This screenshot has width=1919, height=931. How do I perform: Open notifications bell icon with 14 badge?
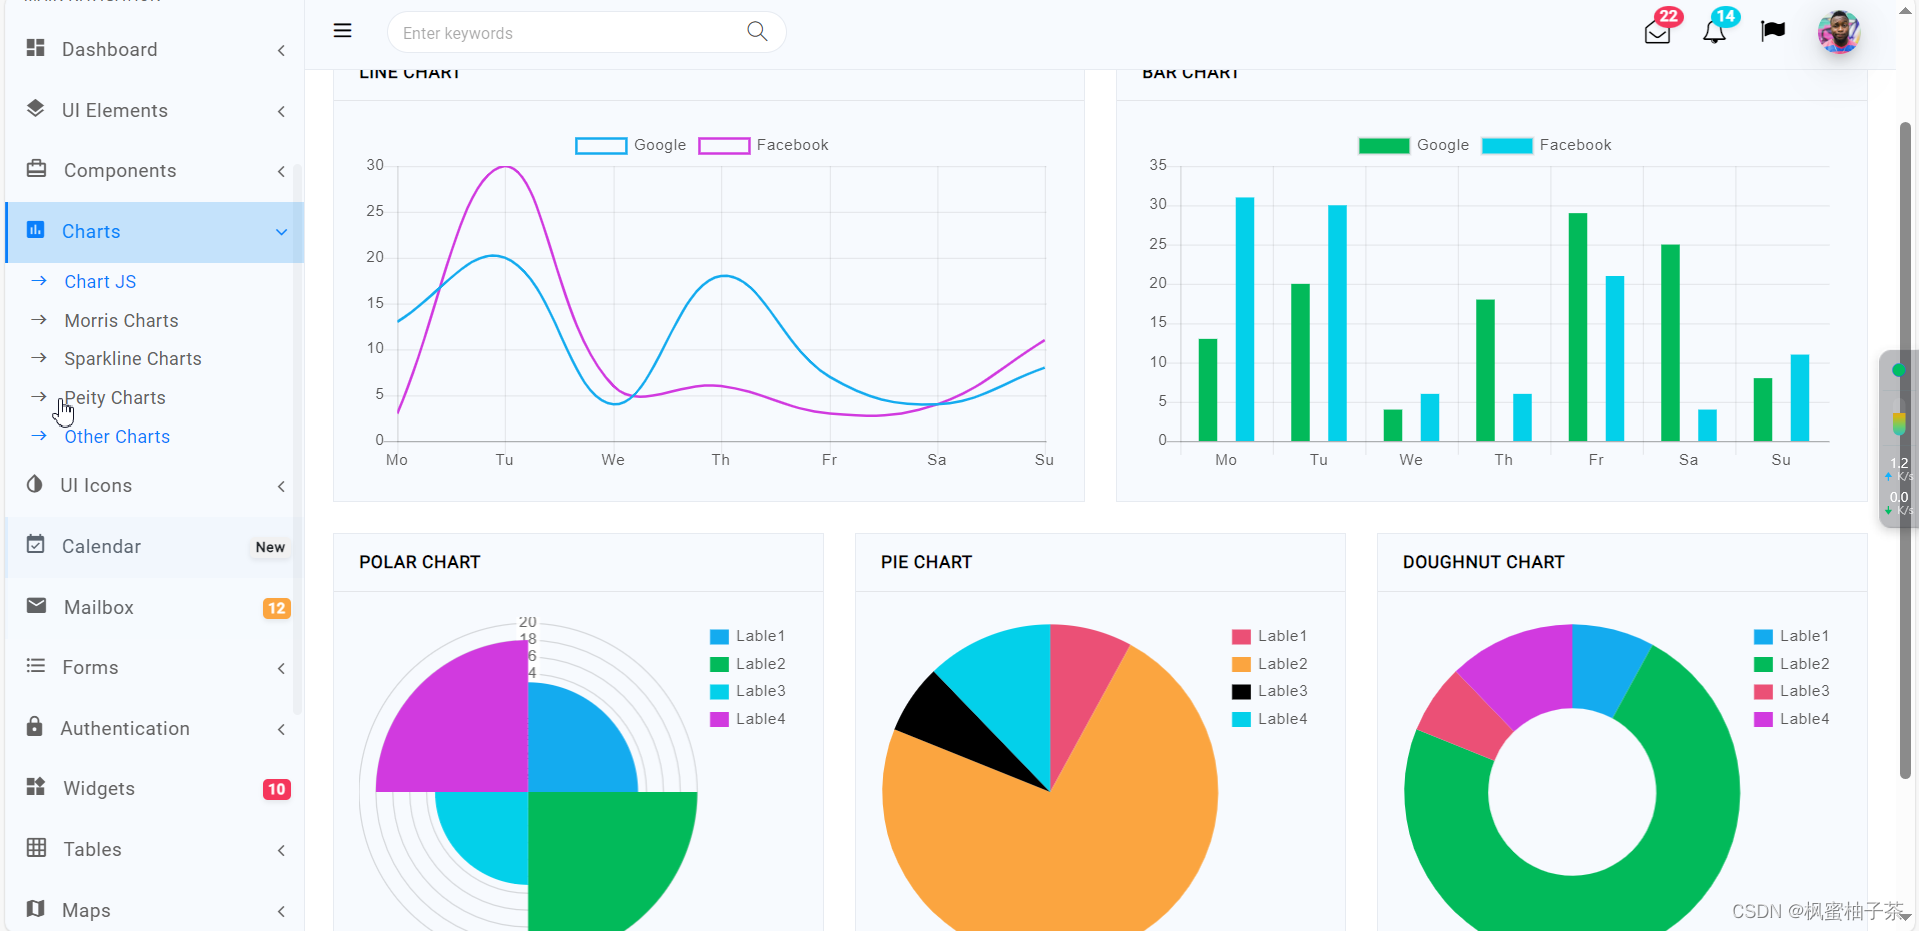[x=1714, y=32]
